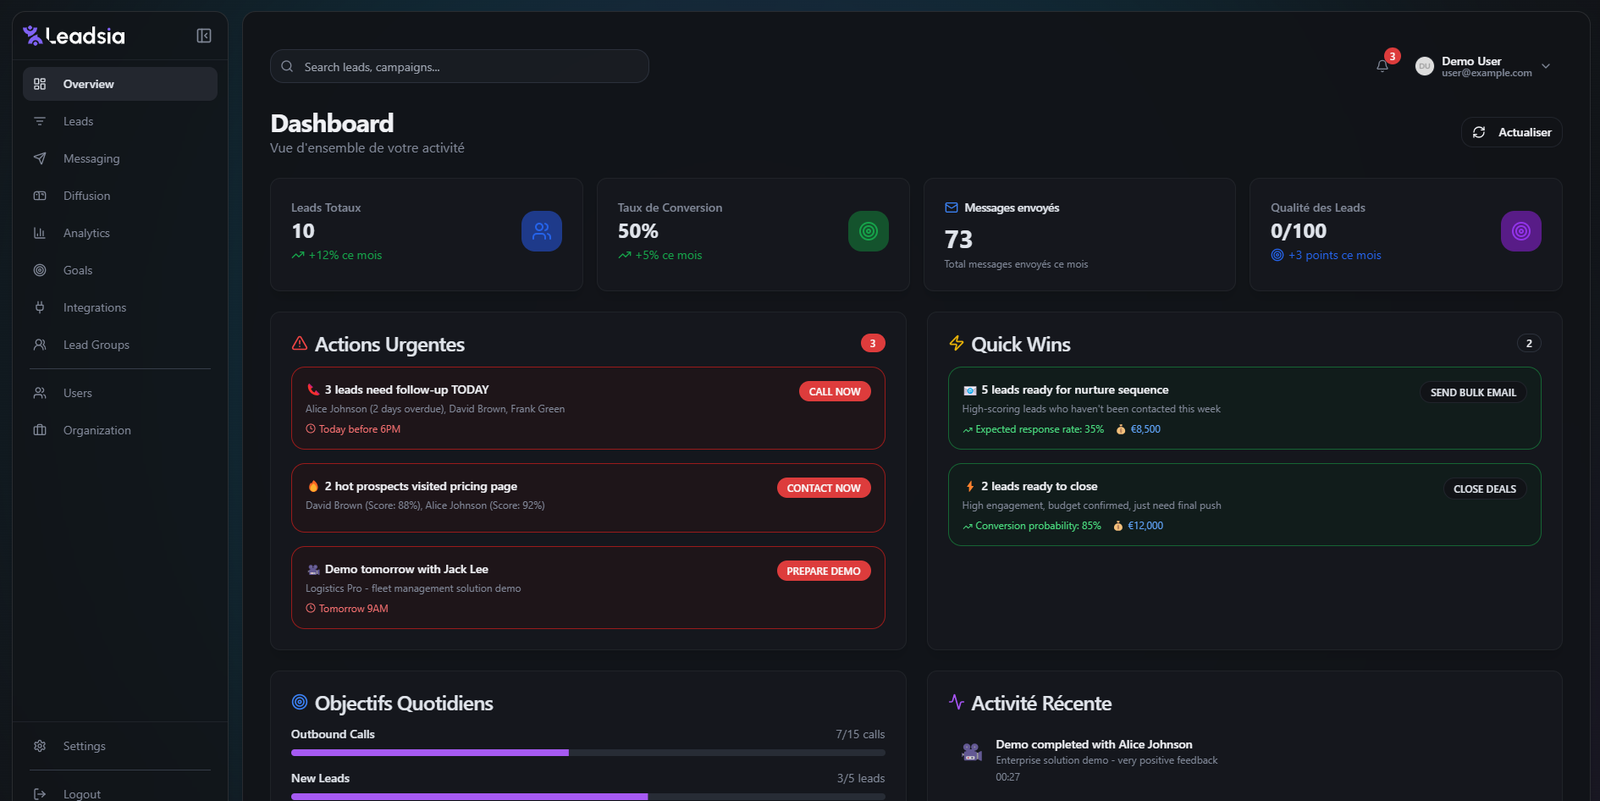1600x801 pixels.
Task: Click the CONTACT NOW button
Action: 824,488
